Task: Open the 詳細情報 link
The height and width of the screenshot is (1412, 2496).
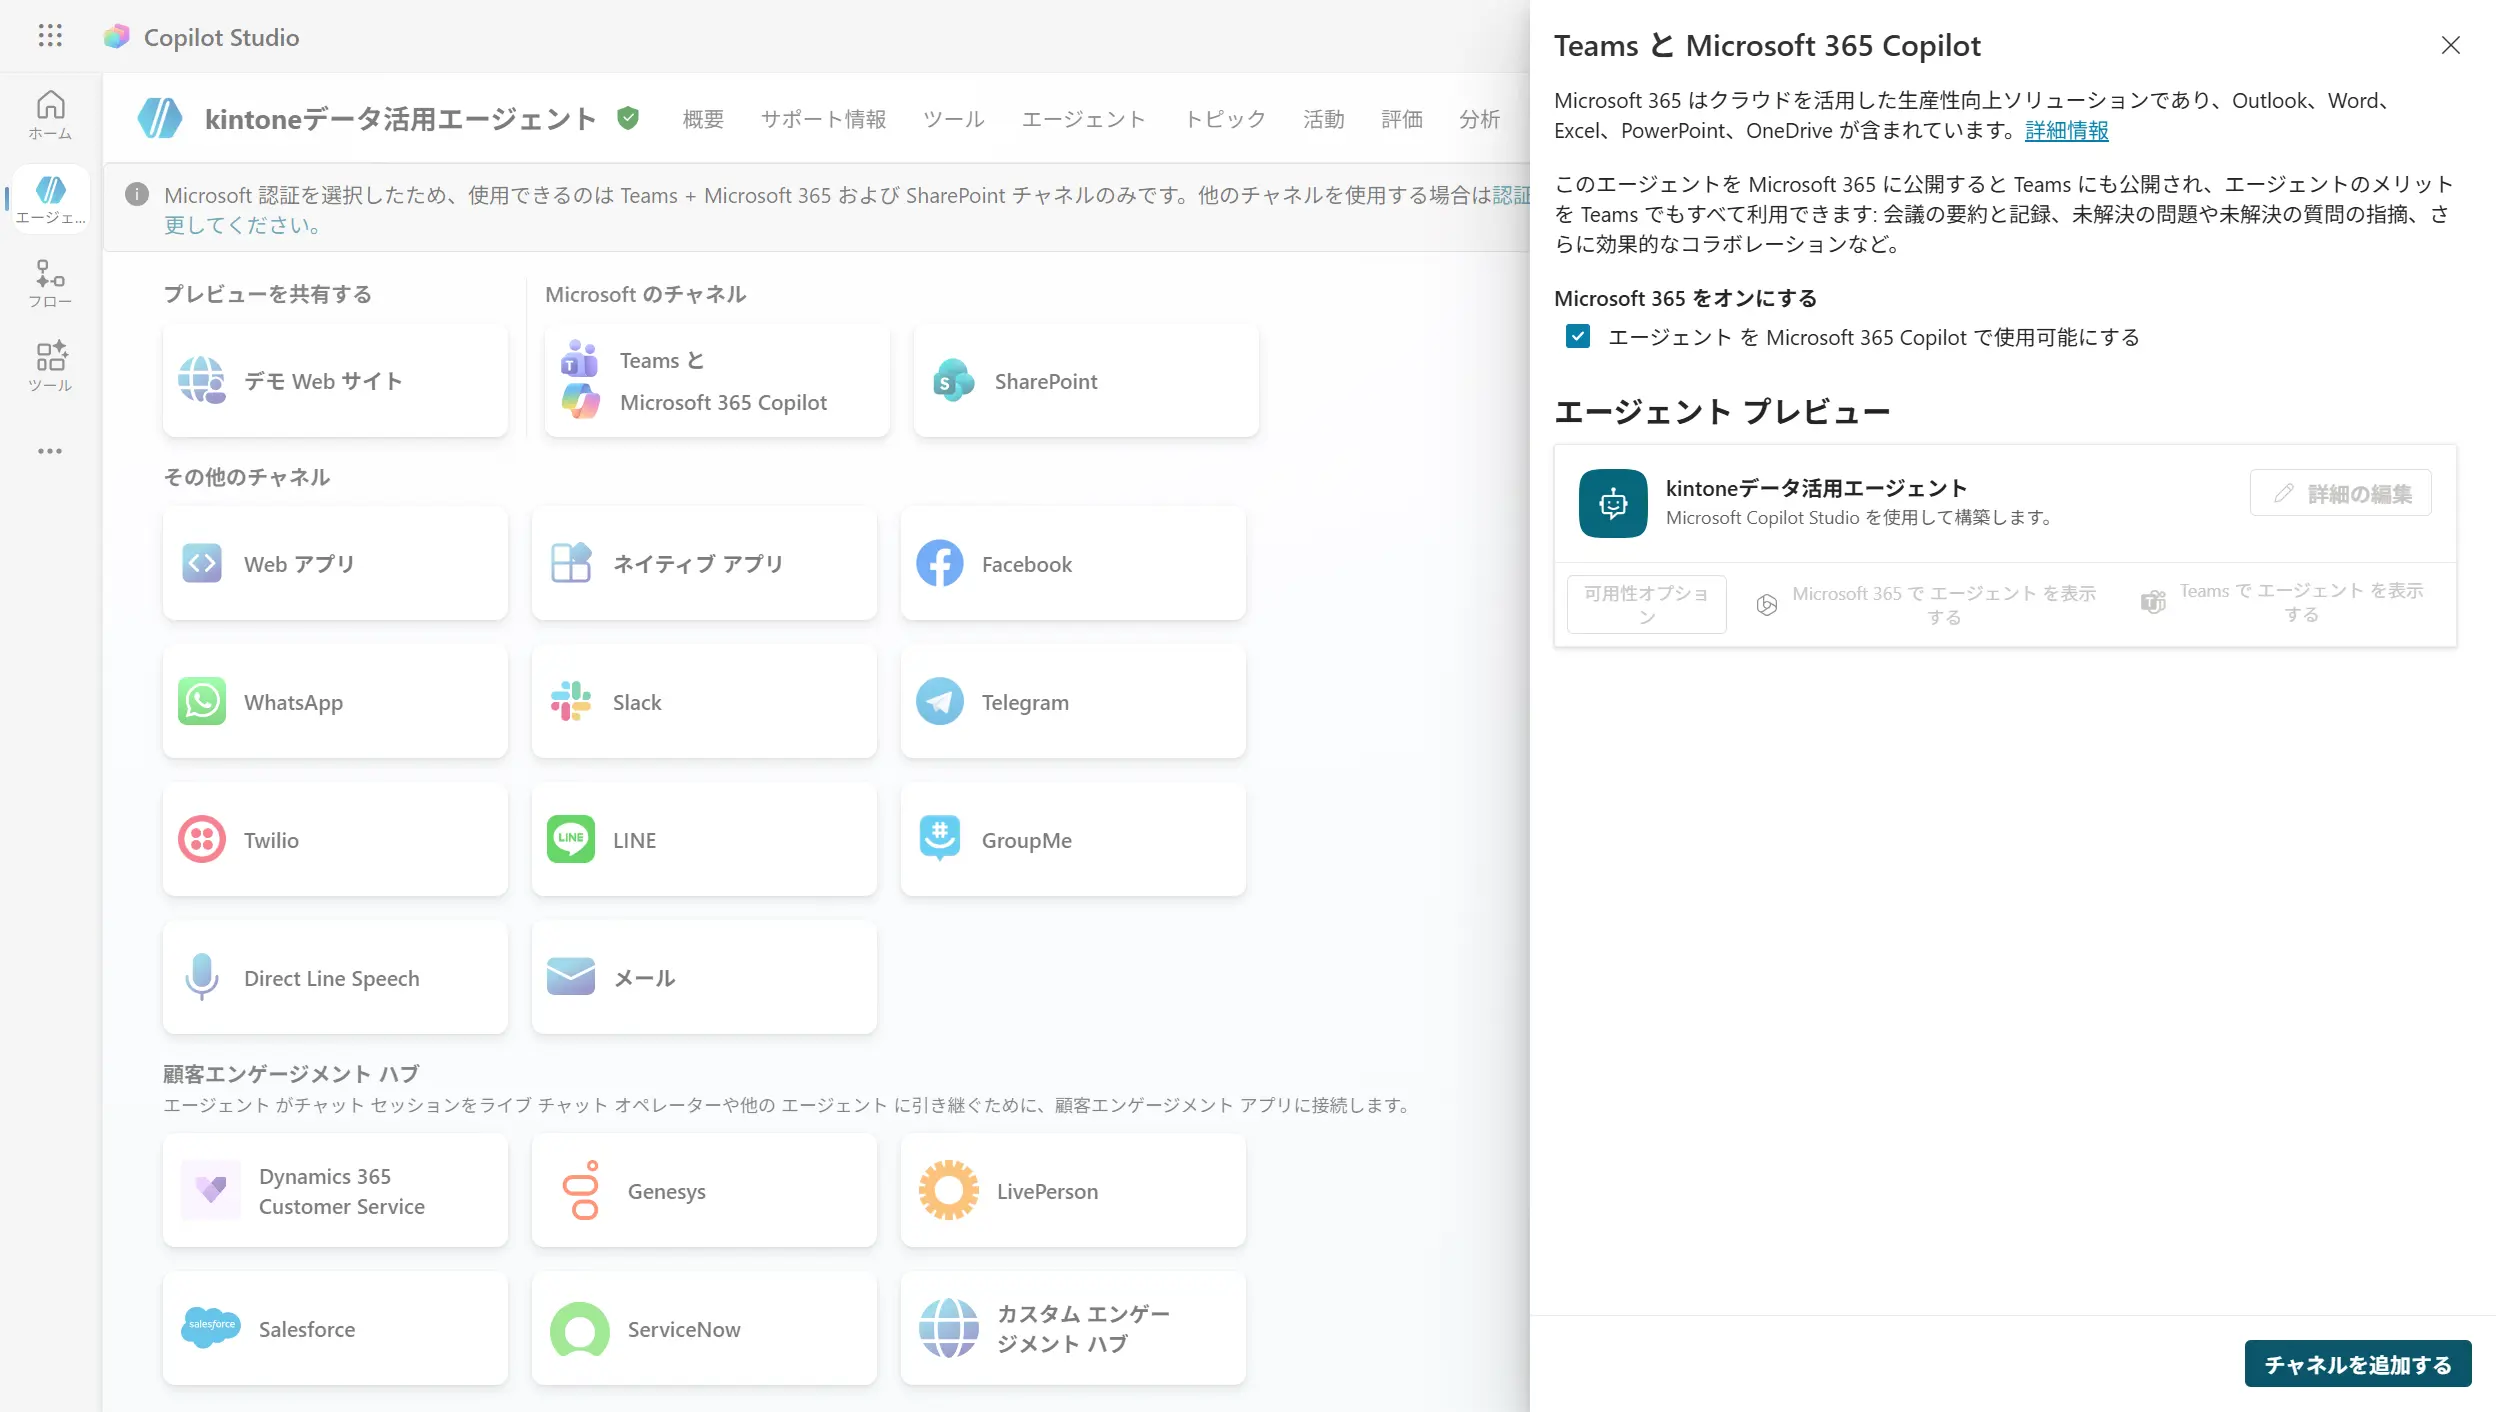Action: (x=2066, y=131)
